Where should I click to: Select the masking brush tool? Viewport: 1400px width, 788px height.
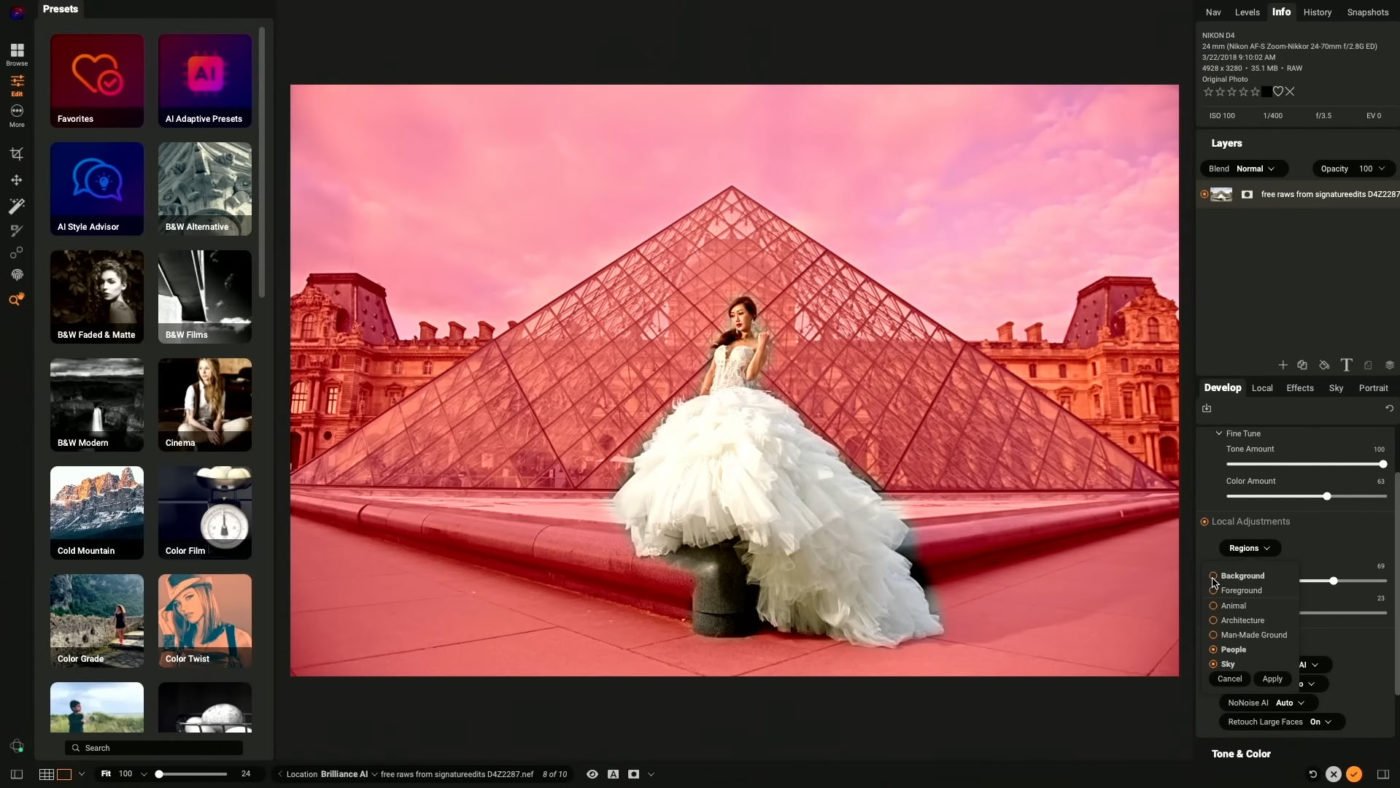pos(17,230)
